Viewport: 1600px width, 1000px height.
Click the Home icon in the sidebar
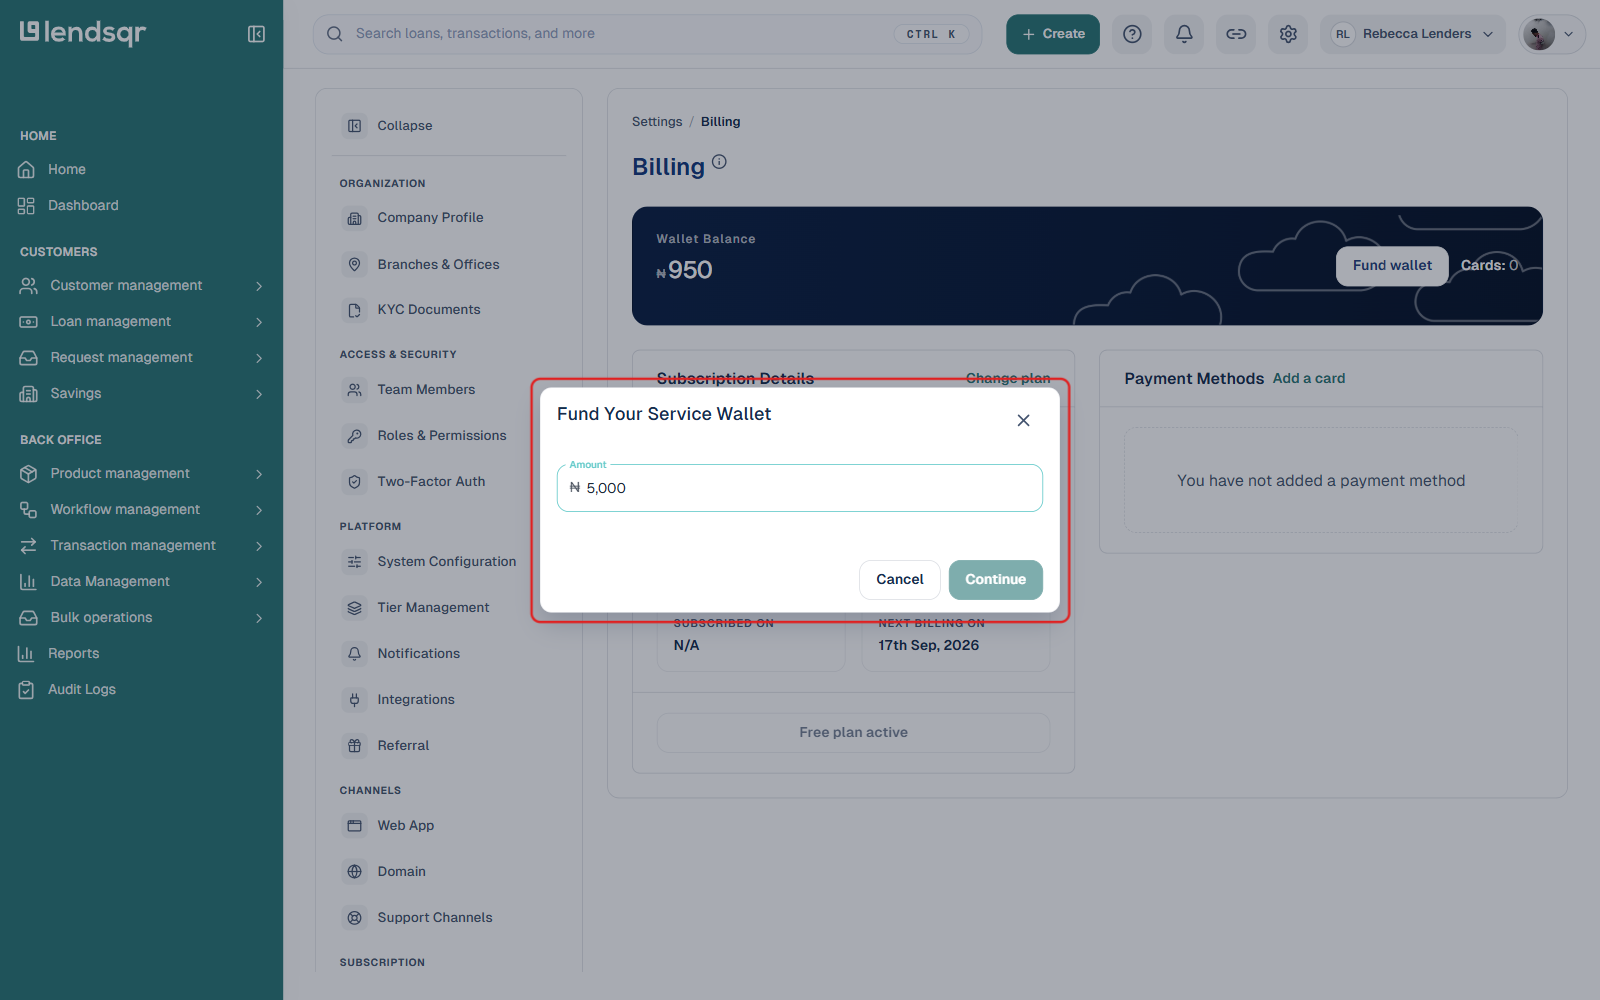click(x=27, y=170)
